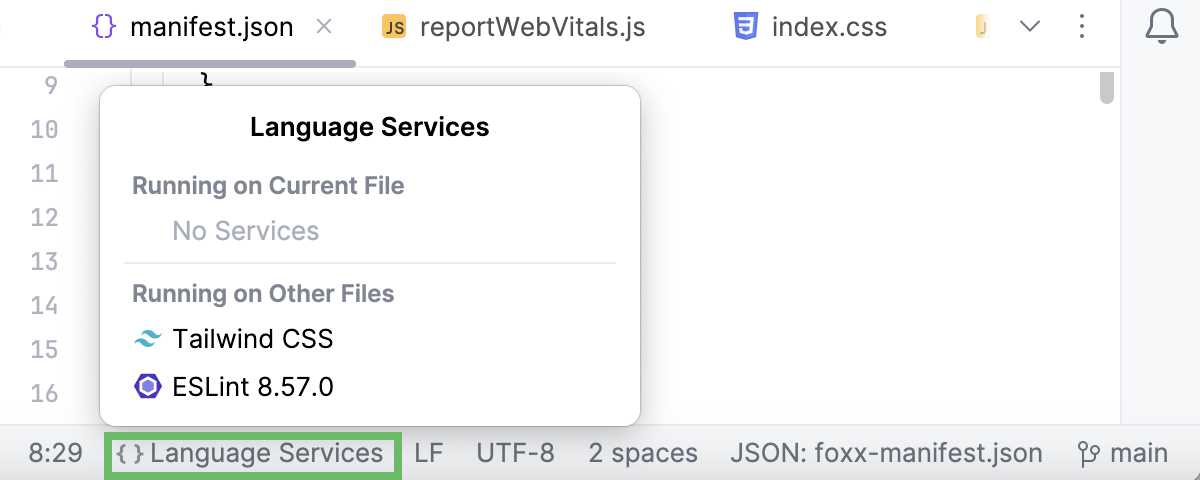The image size is (1200, 480).
Task: Click the ESLint hexagon icon
Action: click(147, 386)
